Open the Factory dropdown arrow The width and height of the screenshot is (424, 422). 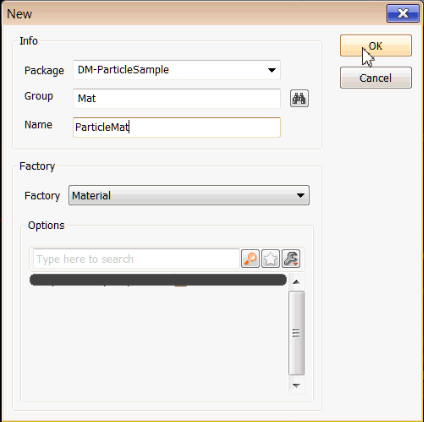coord(300,195)
